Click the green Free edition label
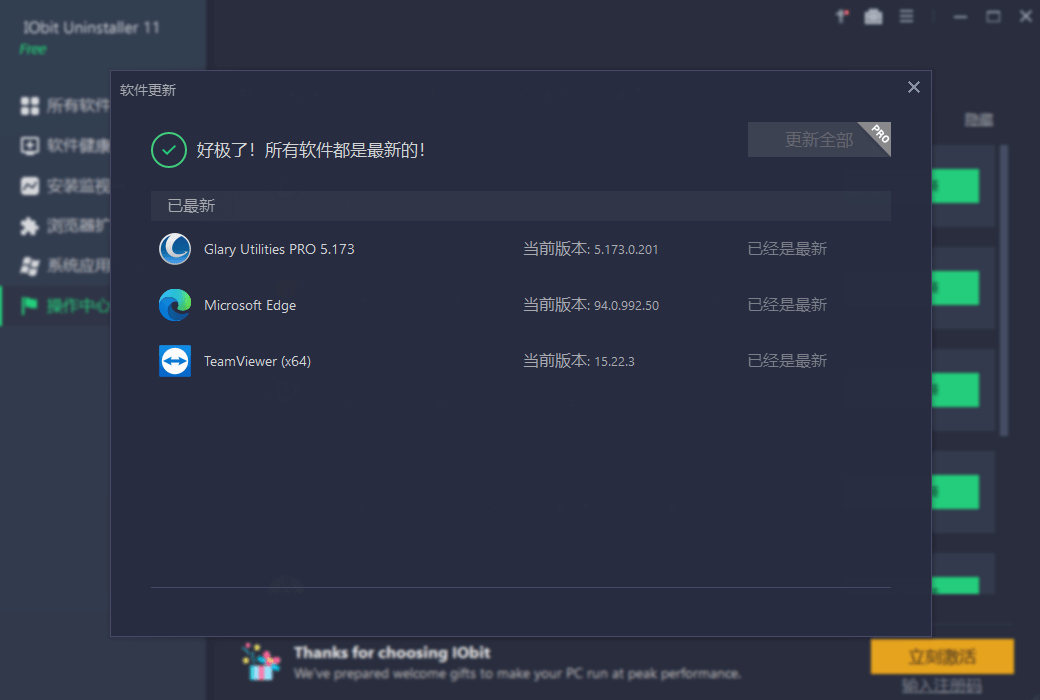Screen dimensions: 1040x700 click(33, 49)
